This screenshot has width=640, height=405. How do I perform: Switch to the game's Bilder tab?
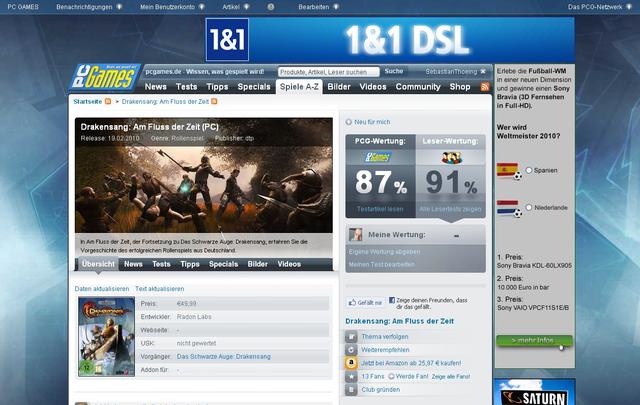tap(258, 264)
